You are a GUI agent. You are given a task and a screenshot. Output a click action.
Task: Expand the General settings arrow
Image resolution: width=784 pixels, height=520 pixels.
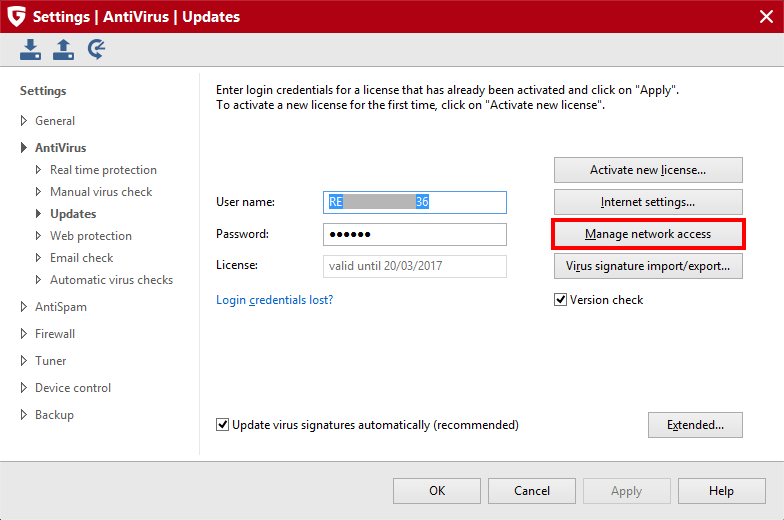(x=24, y=120)
